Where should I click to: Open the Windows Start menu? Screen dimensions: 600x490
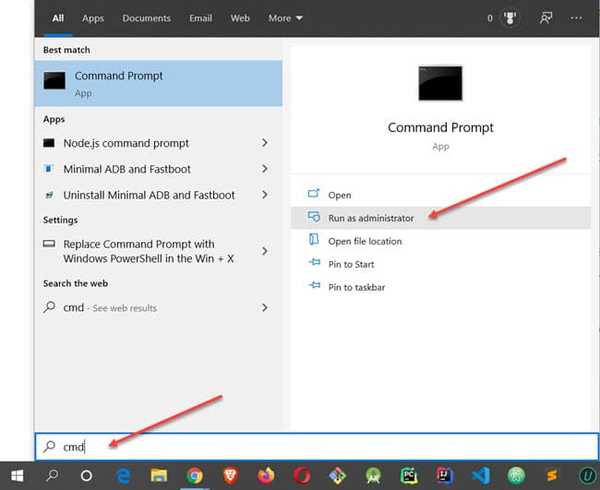[x=17, y=476]
